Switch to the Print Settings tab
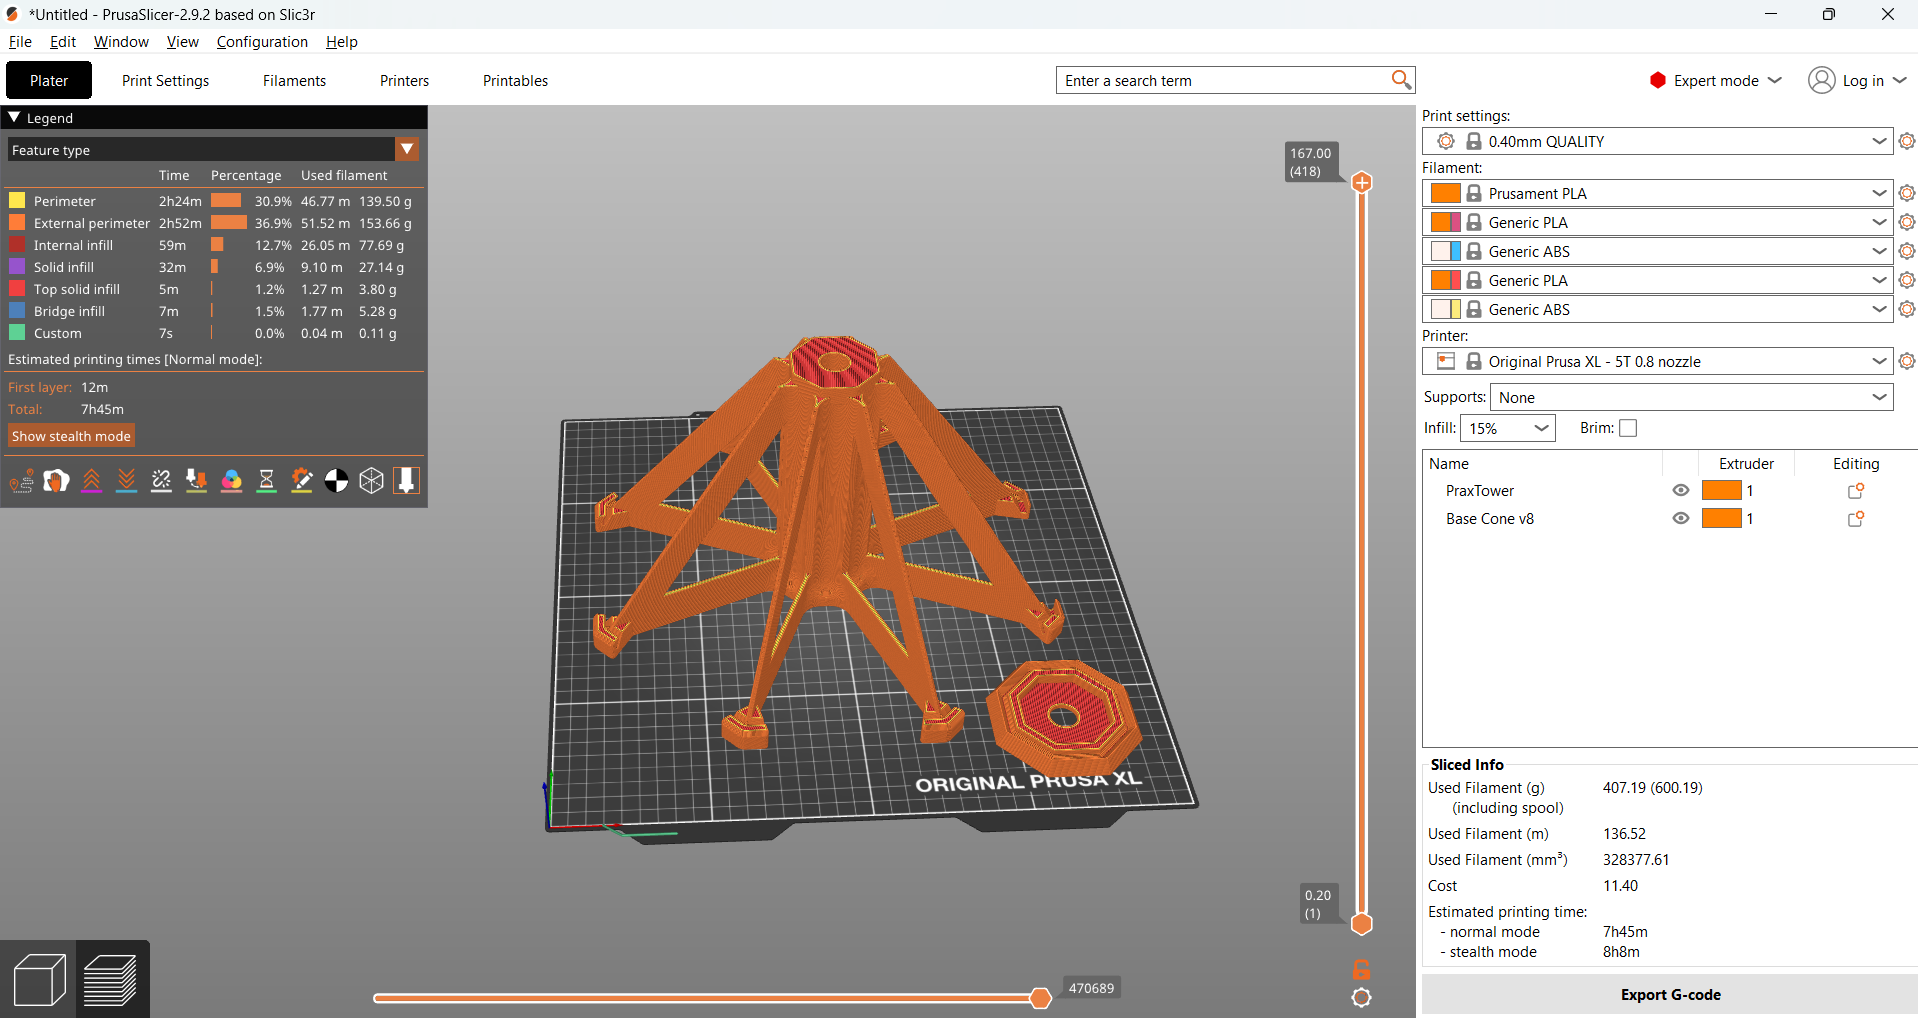Screen dimensions: 1918x1018 pyautogui.click(x=165, y=80)
